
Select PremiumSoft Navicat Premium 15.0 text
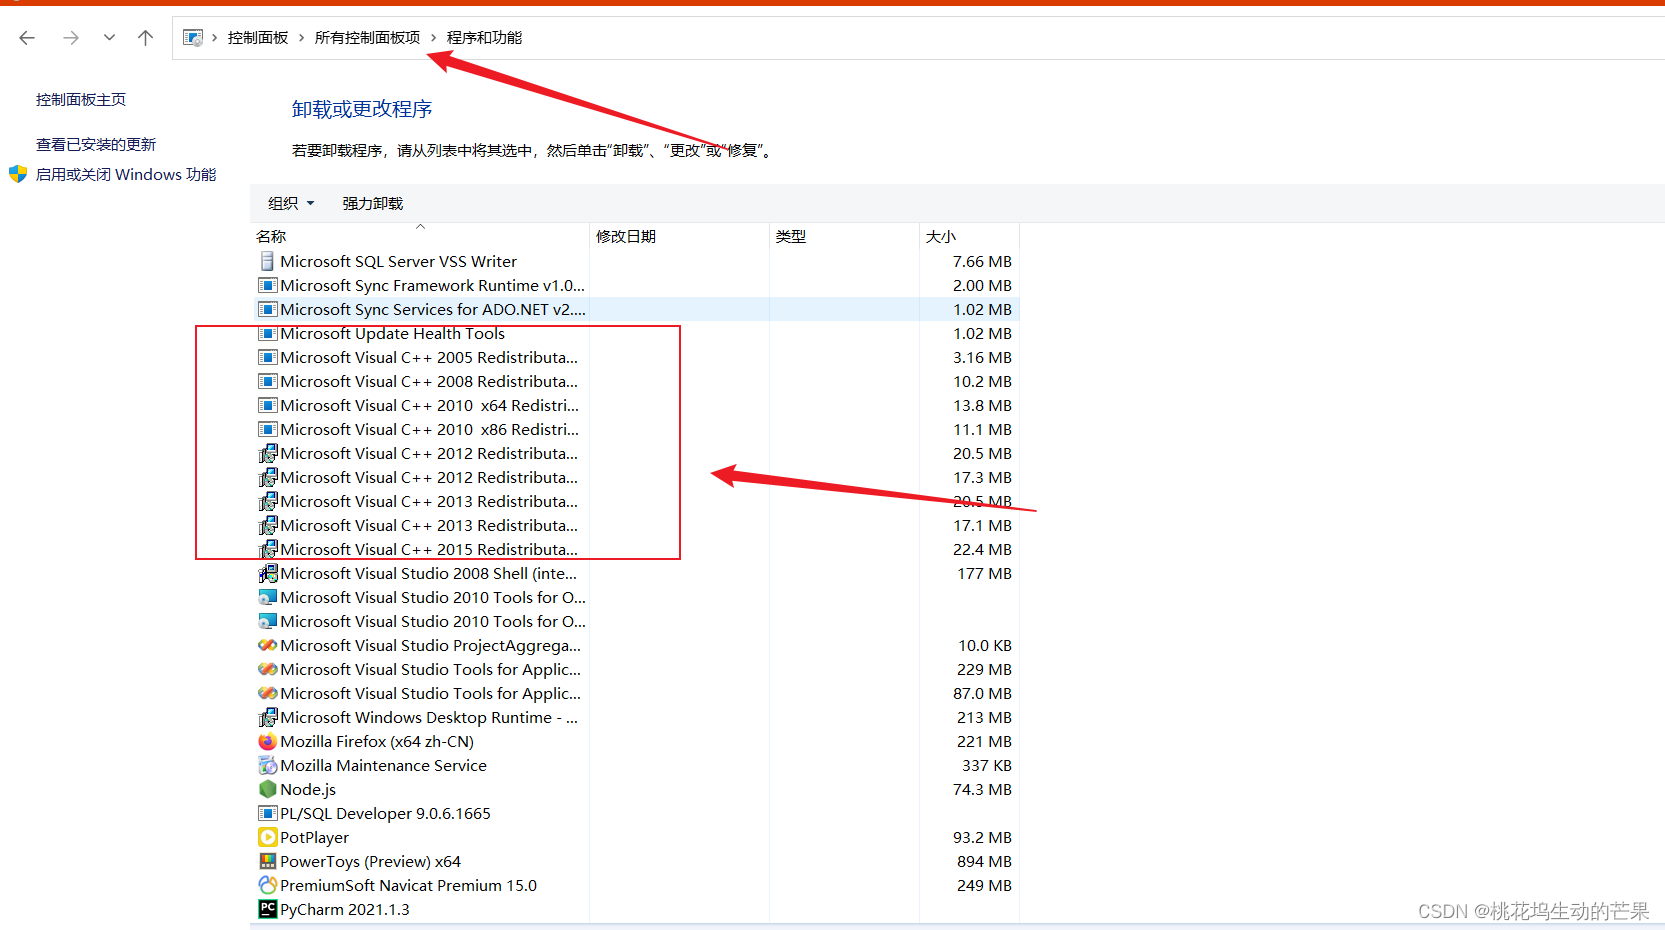[x=409, y=885]
